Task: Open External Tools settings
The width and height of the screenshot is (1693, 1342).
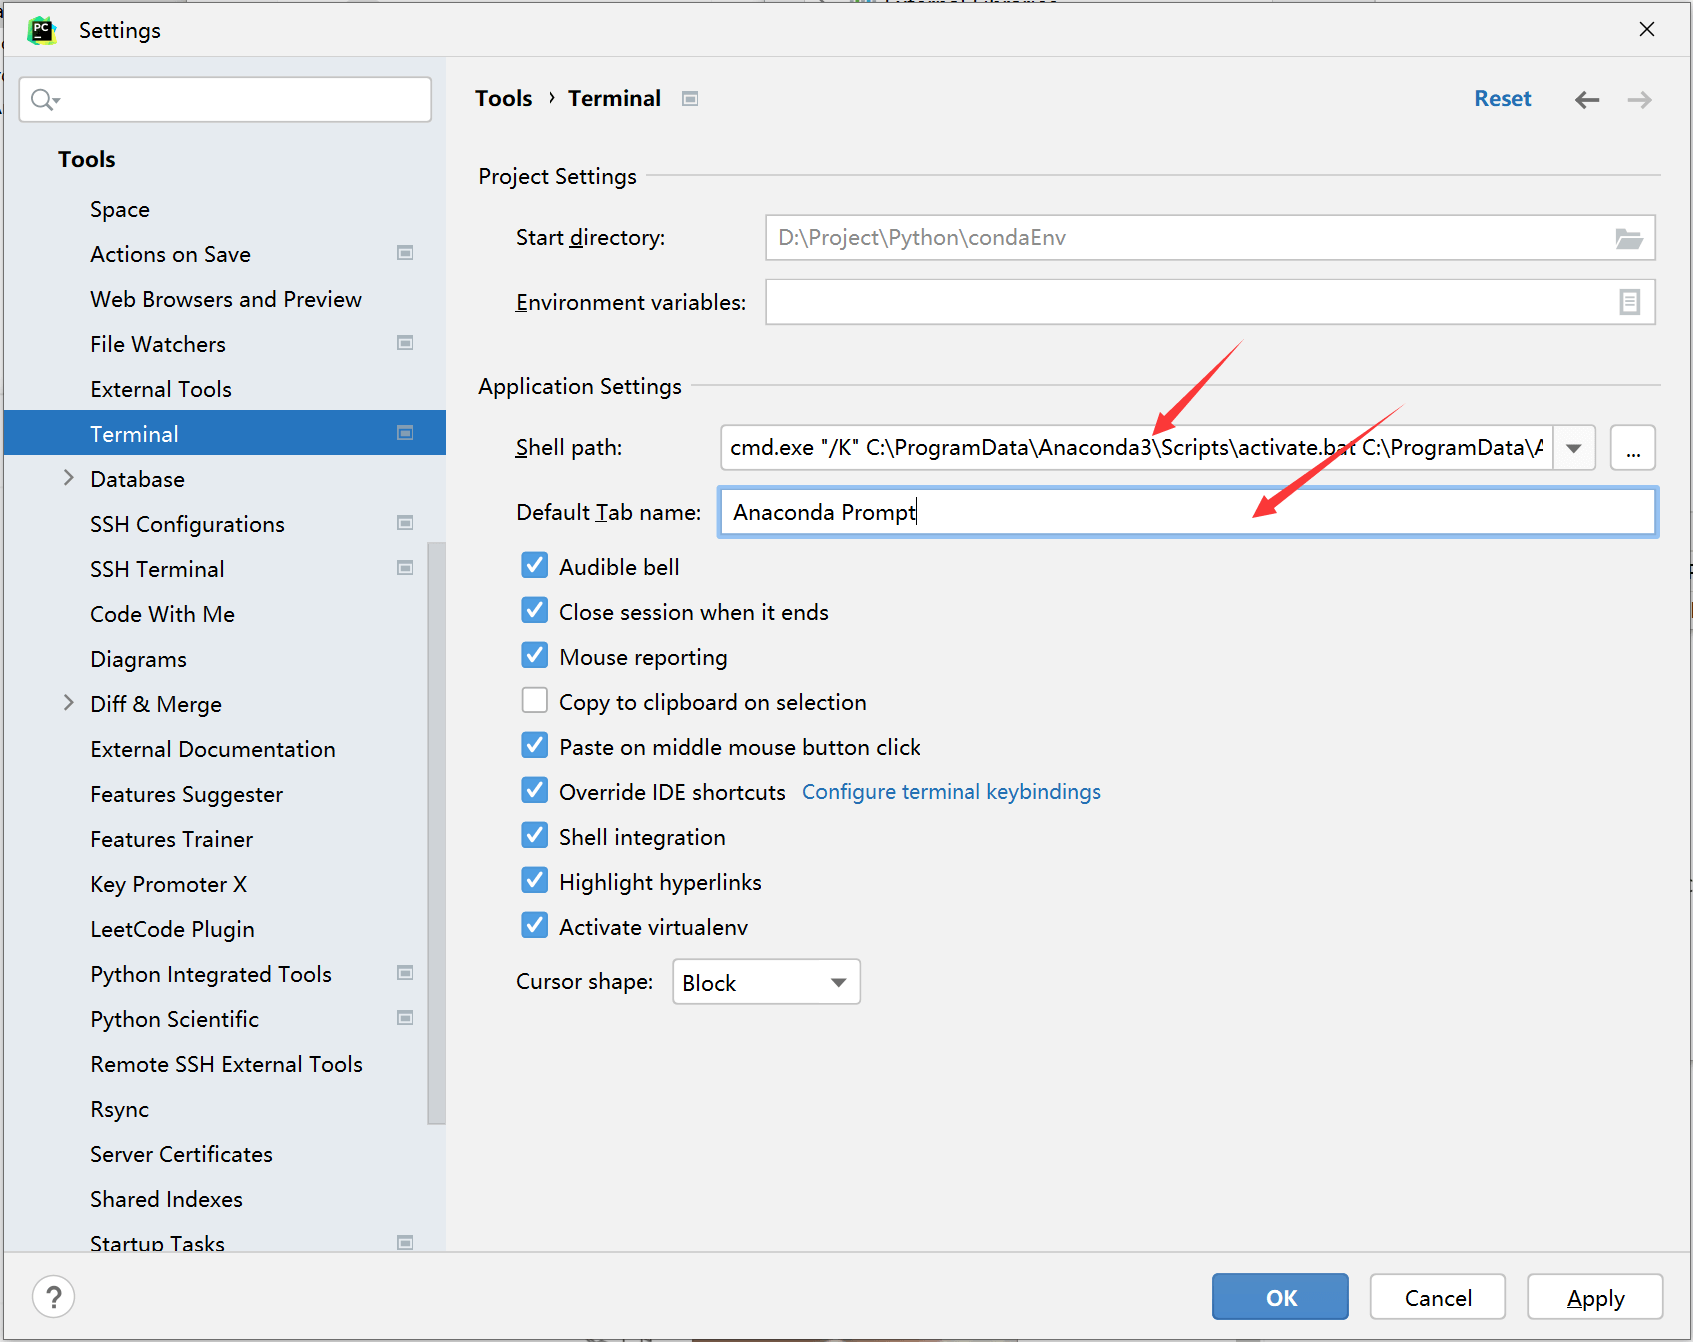Action: (161, 389)
